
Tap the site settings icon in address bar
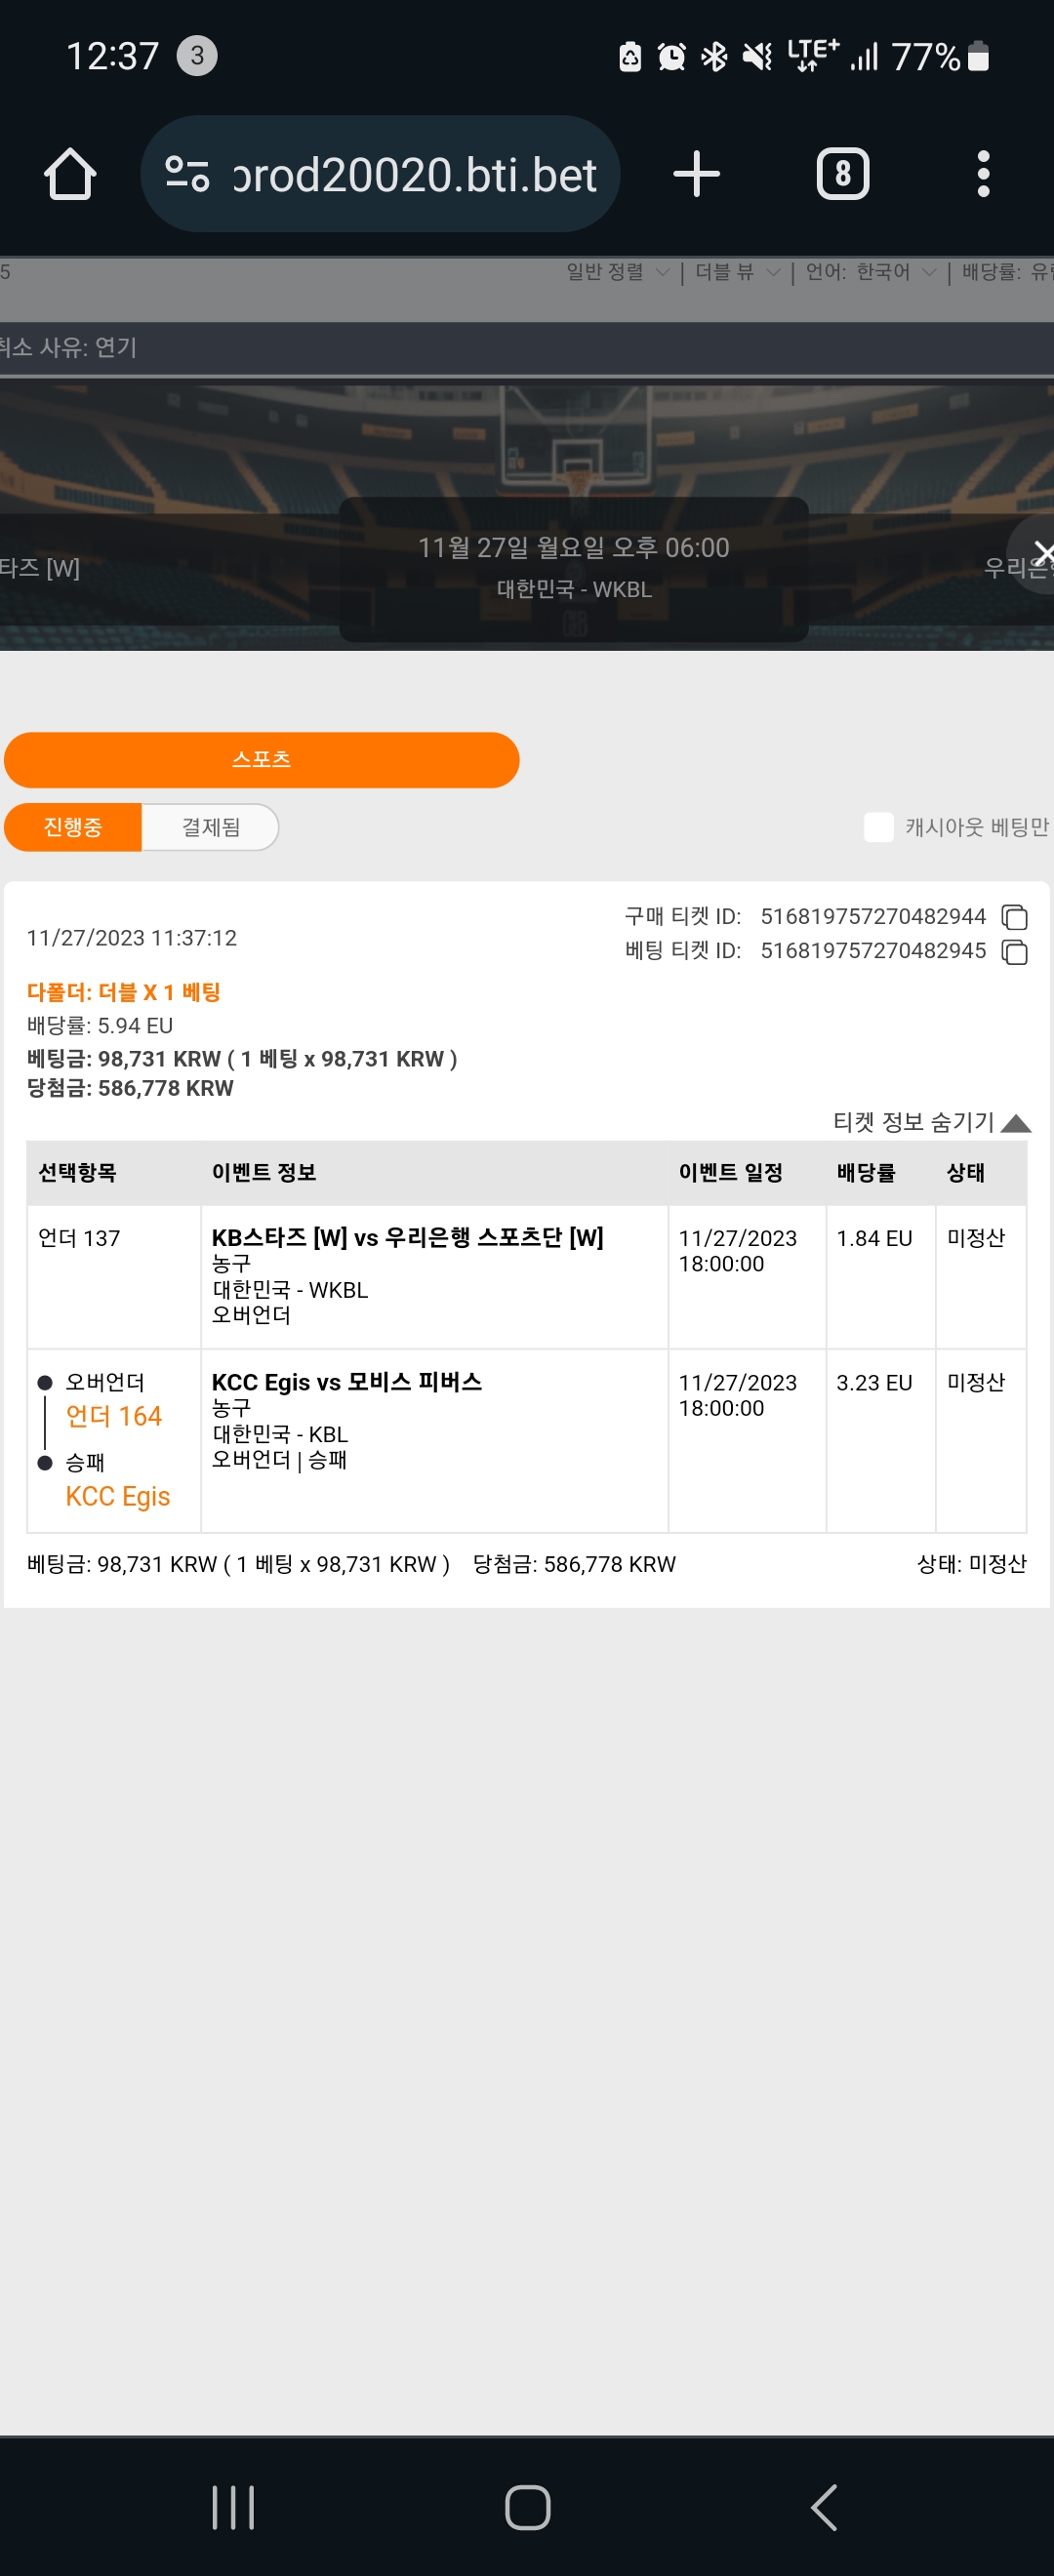pyautogui.click(x=187, y=174)
